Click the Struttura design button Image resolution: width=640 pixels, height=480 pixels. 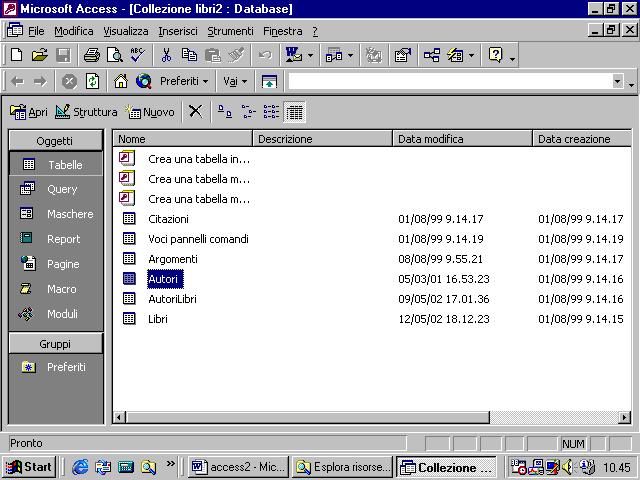(x=86, y=111)
